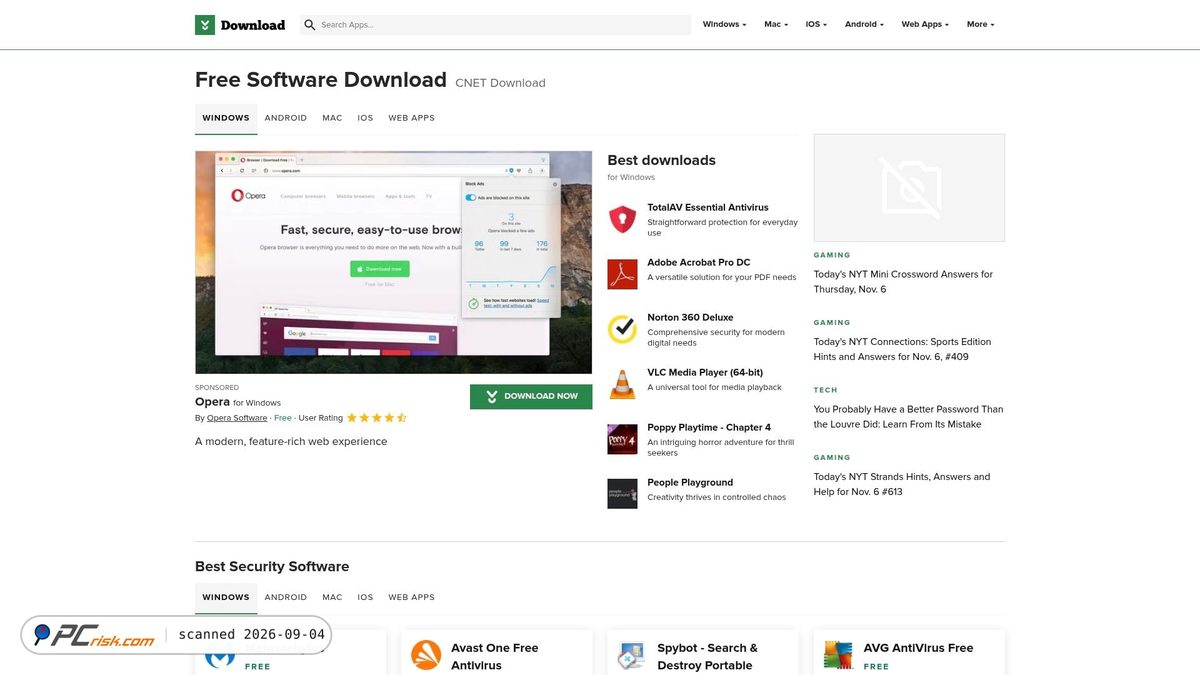Image resolution: width=1200 pixels, height=675 pixels.
Task: Click the Poppy Playtime Chapter 4 icon
Action: click(x=622, y=439)
